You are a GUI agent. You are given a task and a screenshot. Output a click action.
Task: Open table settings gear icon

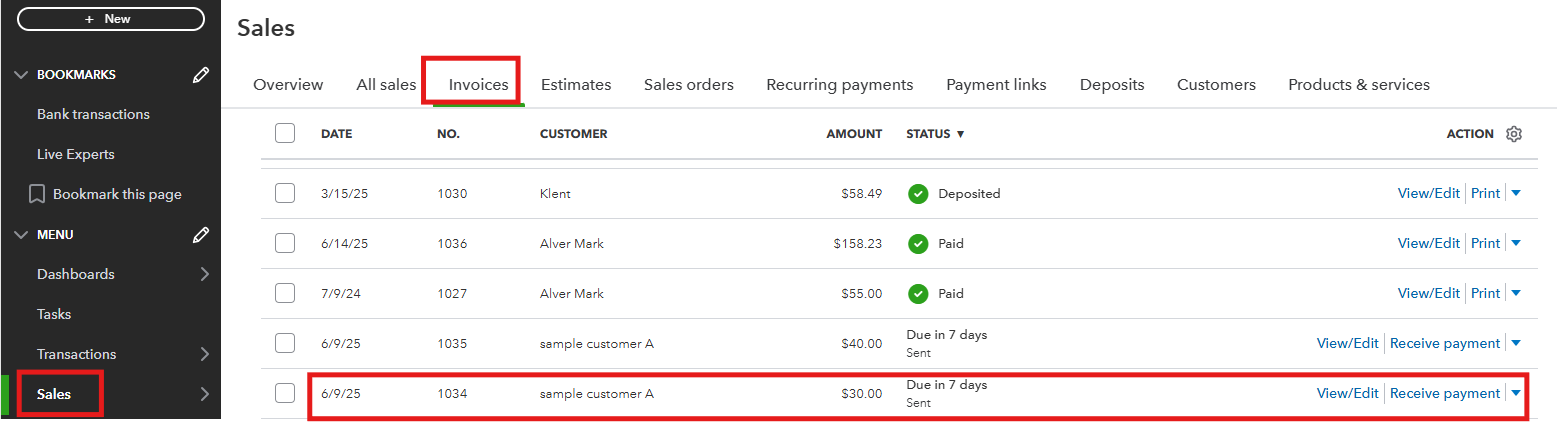point(1514,134)
